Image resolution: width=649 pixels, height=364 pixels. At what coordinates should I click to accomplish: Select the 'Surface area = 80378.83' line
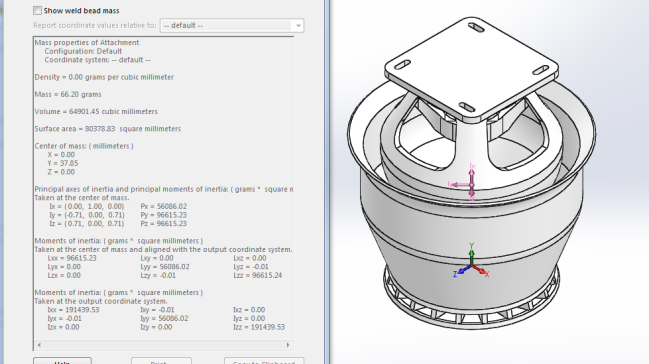[108, 129]
